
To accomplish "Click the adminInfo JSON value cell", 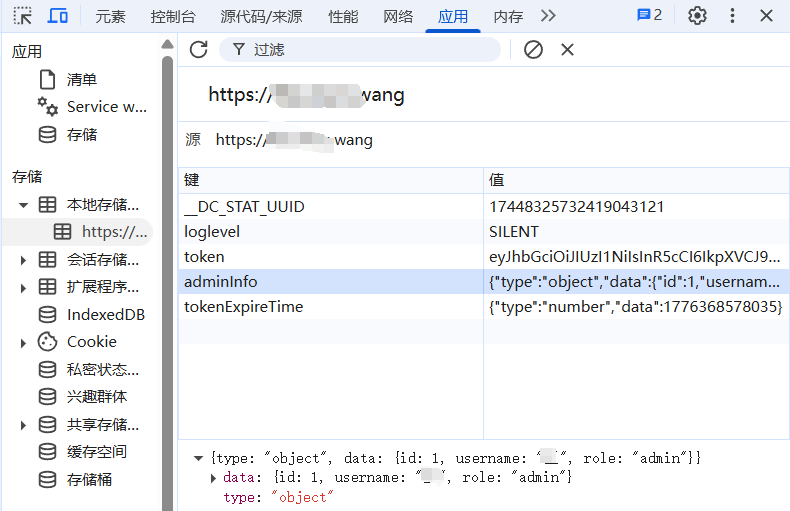I will coord(636,282).
